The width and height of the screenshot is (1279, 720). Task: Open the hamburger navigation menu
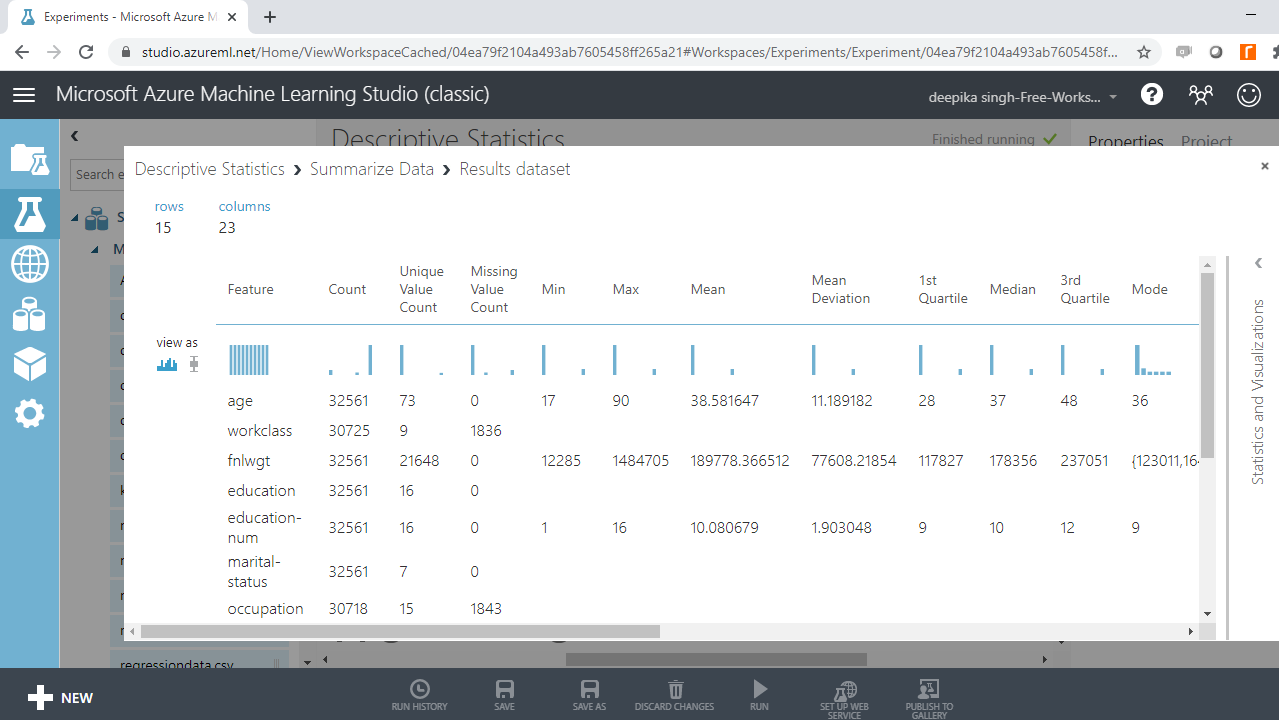(24, 95)
